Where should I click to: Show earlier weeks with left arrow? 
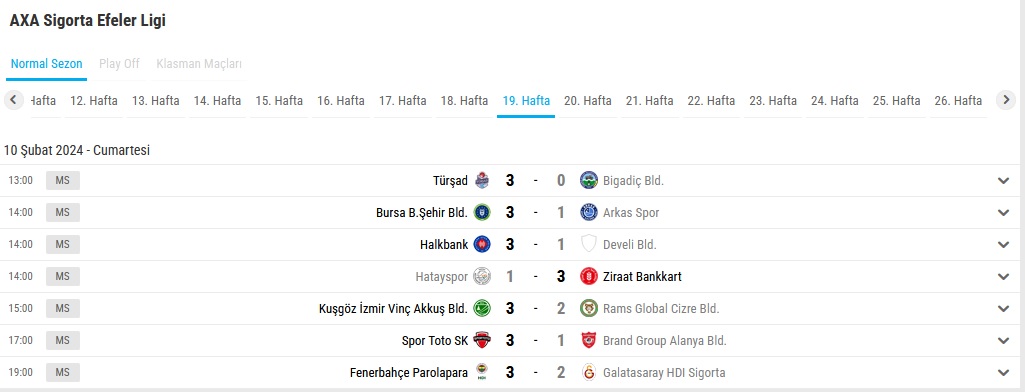(x=14, y=100)
